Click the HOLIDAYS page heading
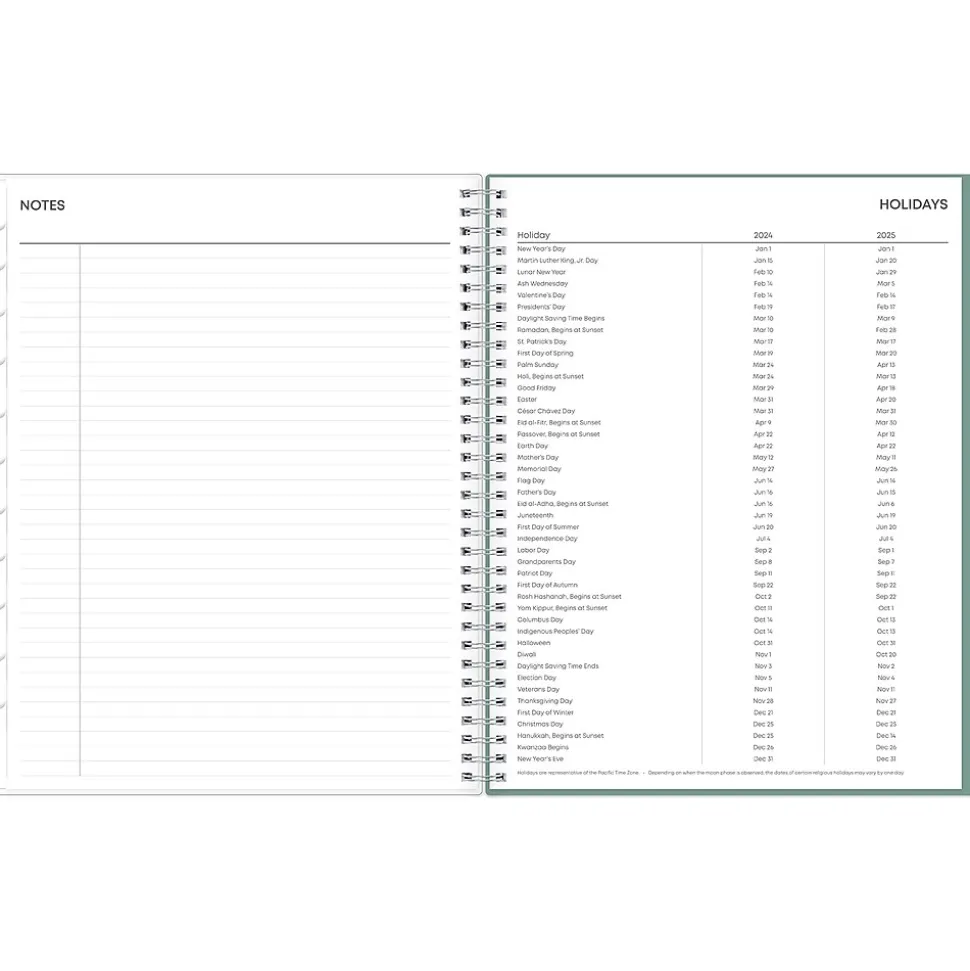The width and height of the screenshot is (970, 971). point(912,204)
